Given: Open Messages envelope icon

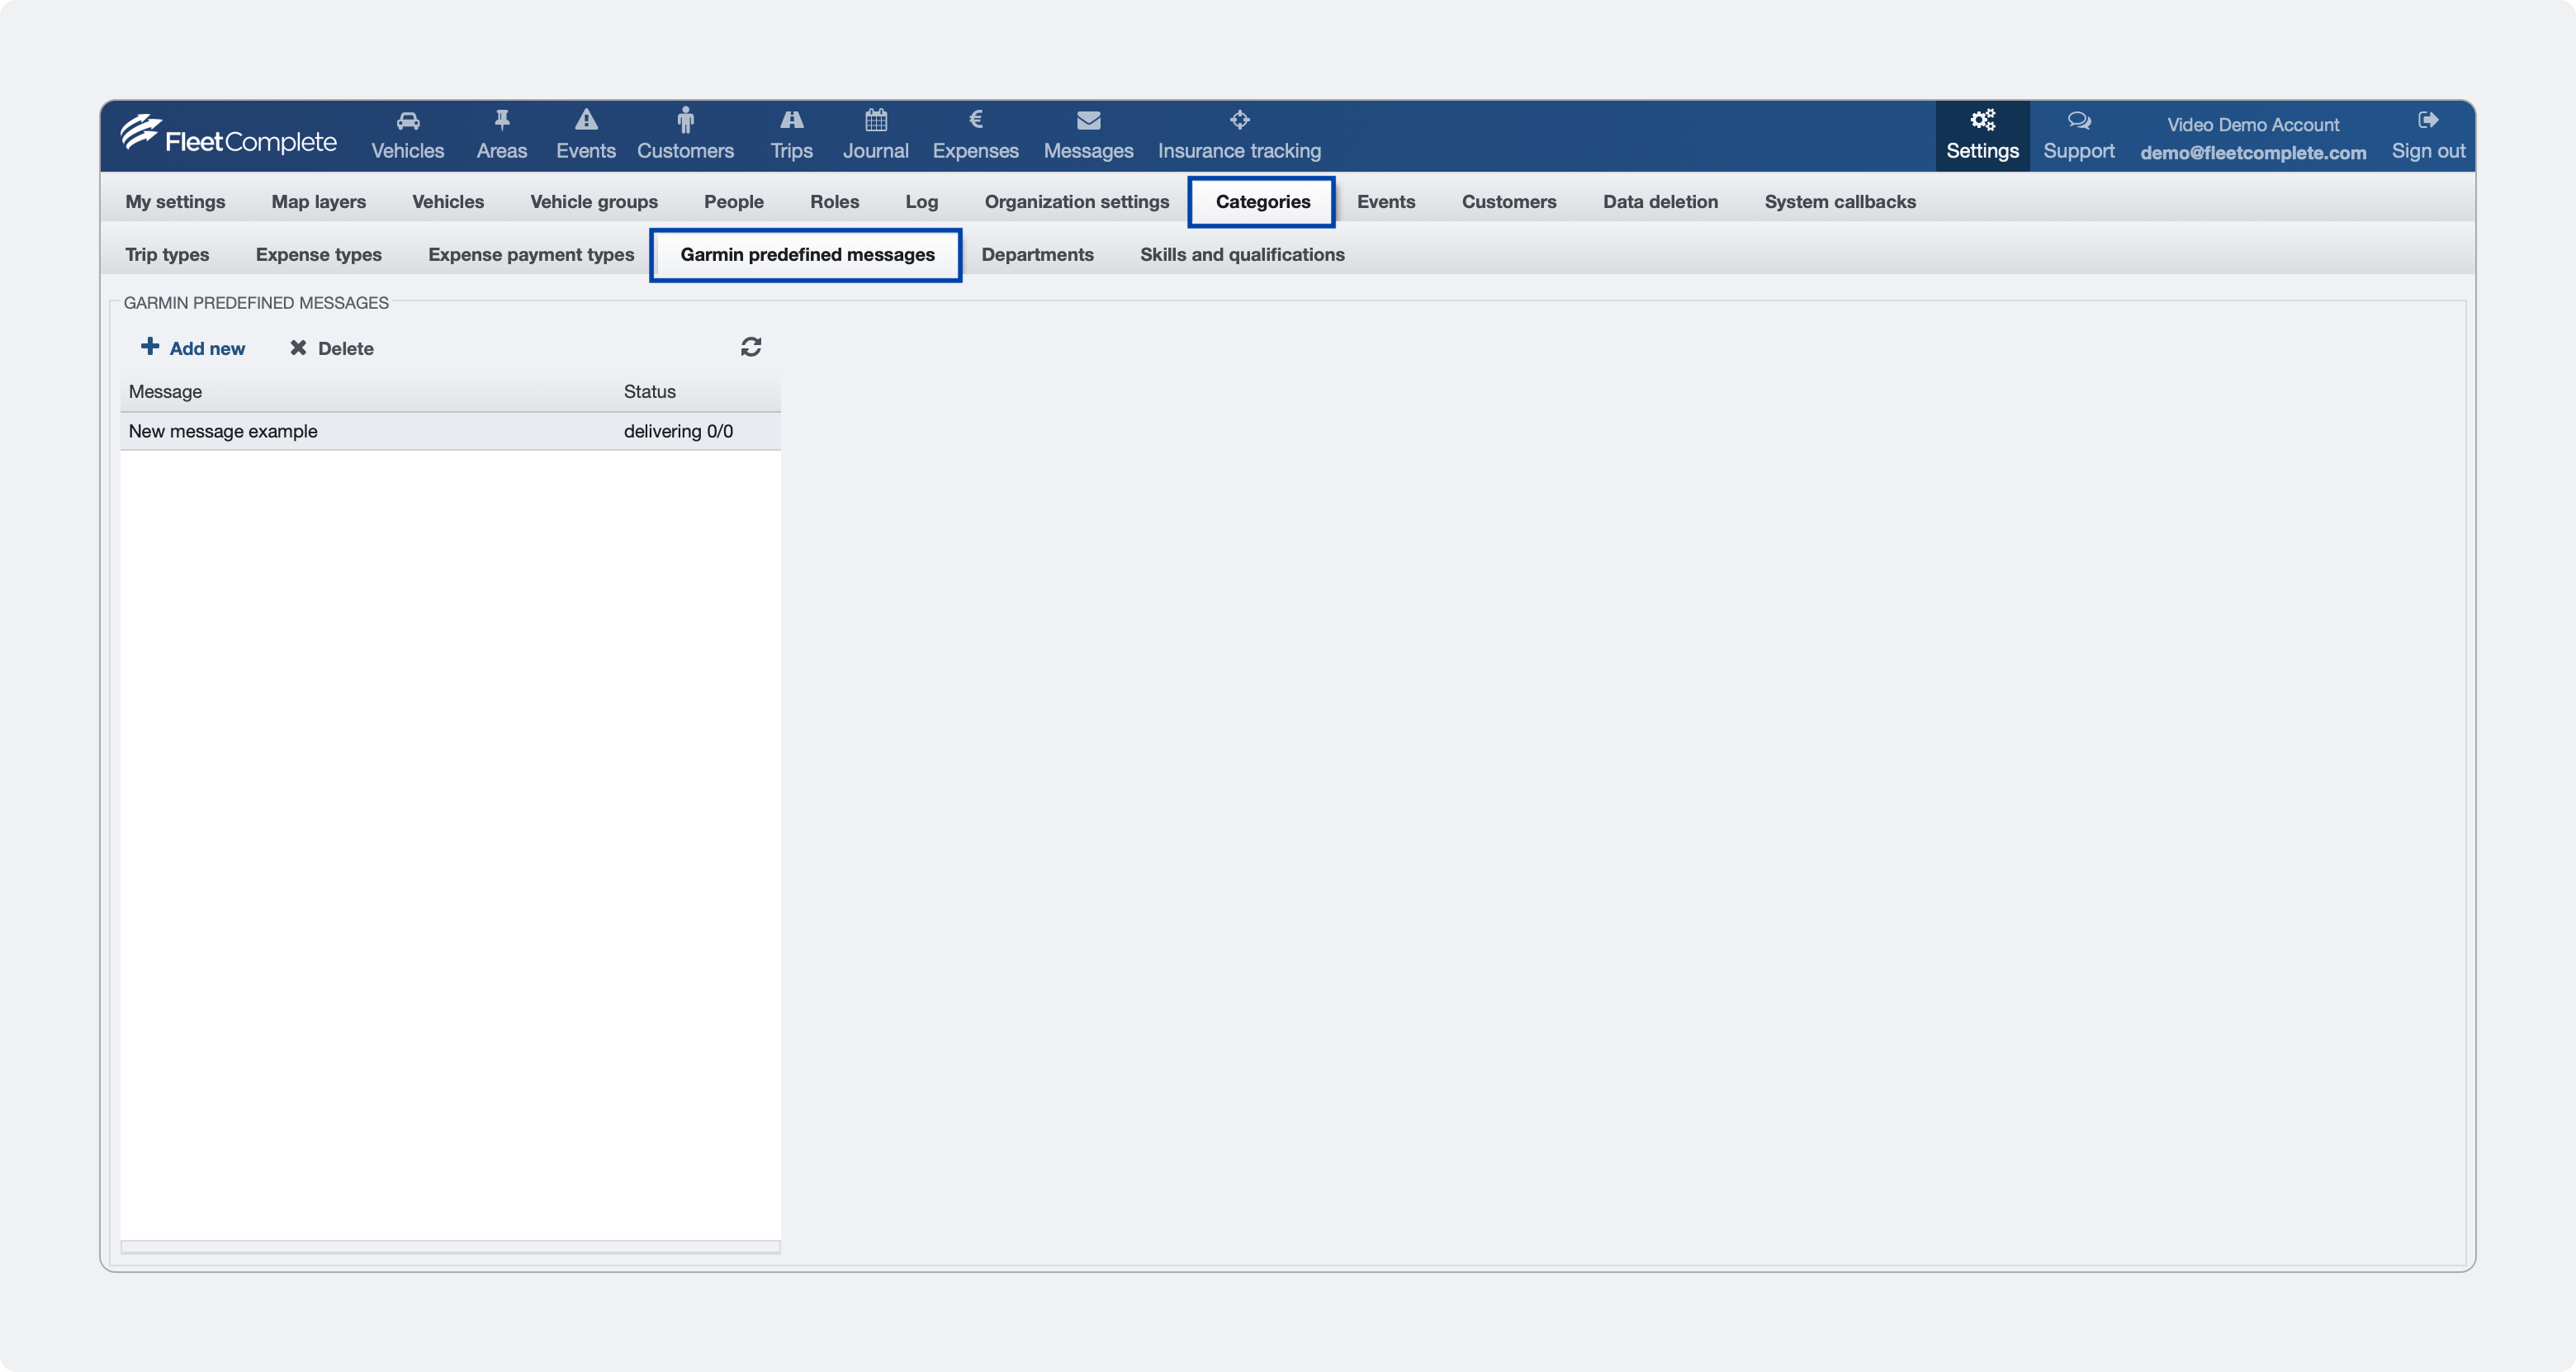Looking at the screenshot, I should (x=1088, y=121).
